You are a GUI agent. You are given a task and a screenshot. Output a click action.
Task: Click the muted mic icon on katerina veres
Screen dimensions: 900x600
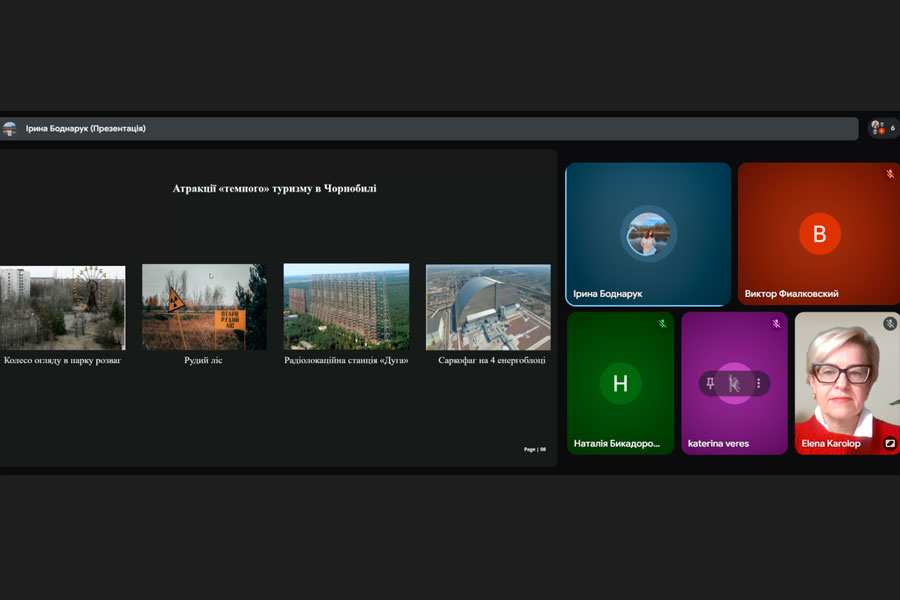click(776, 324)
